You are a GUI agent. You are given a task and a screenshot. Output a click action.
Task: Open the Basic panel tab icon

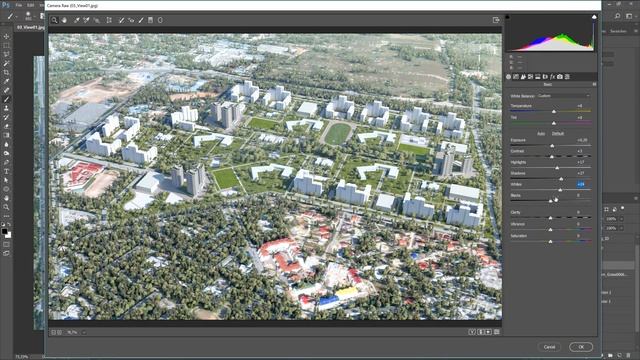(509, 77)
